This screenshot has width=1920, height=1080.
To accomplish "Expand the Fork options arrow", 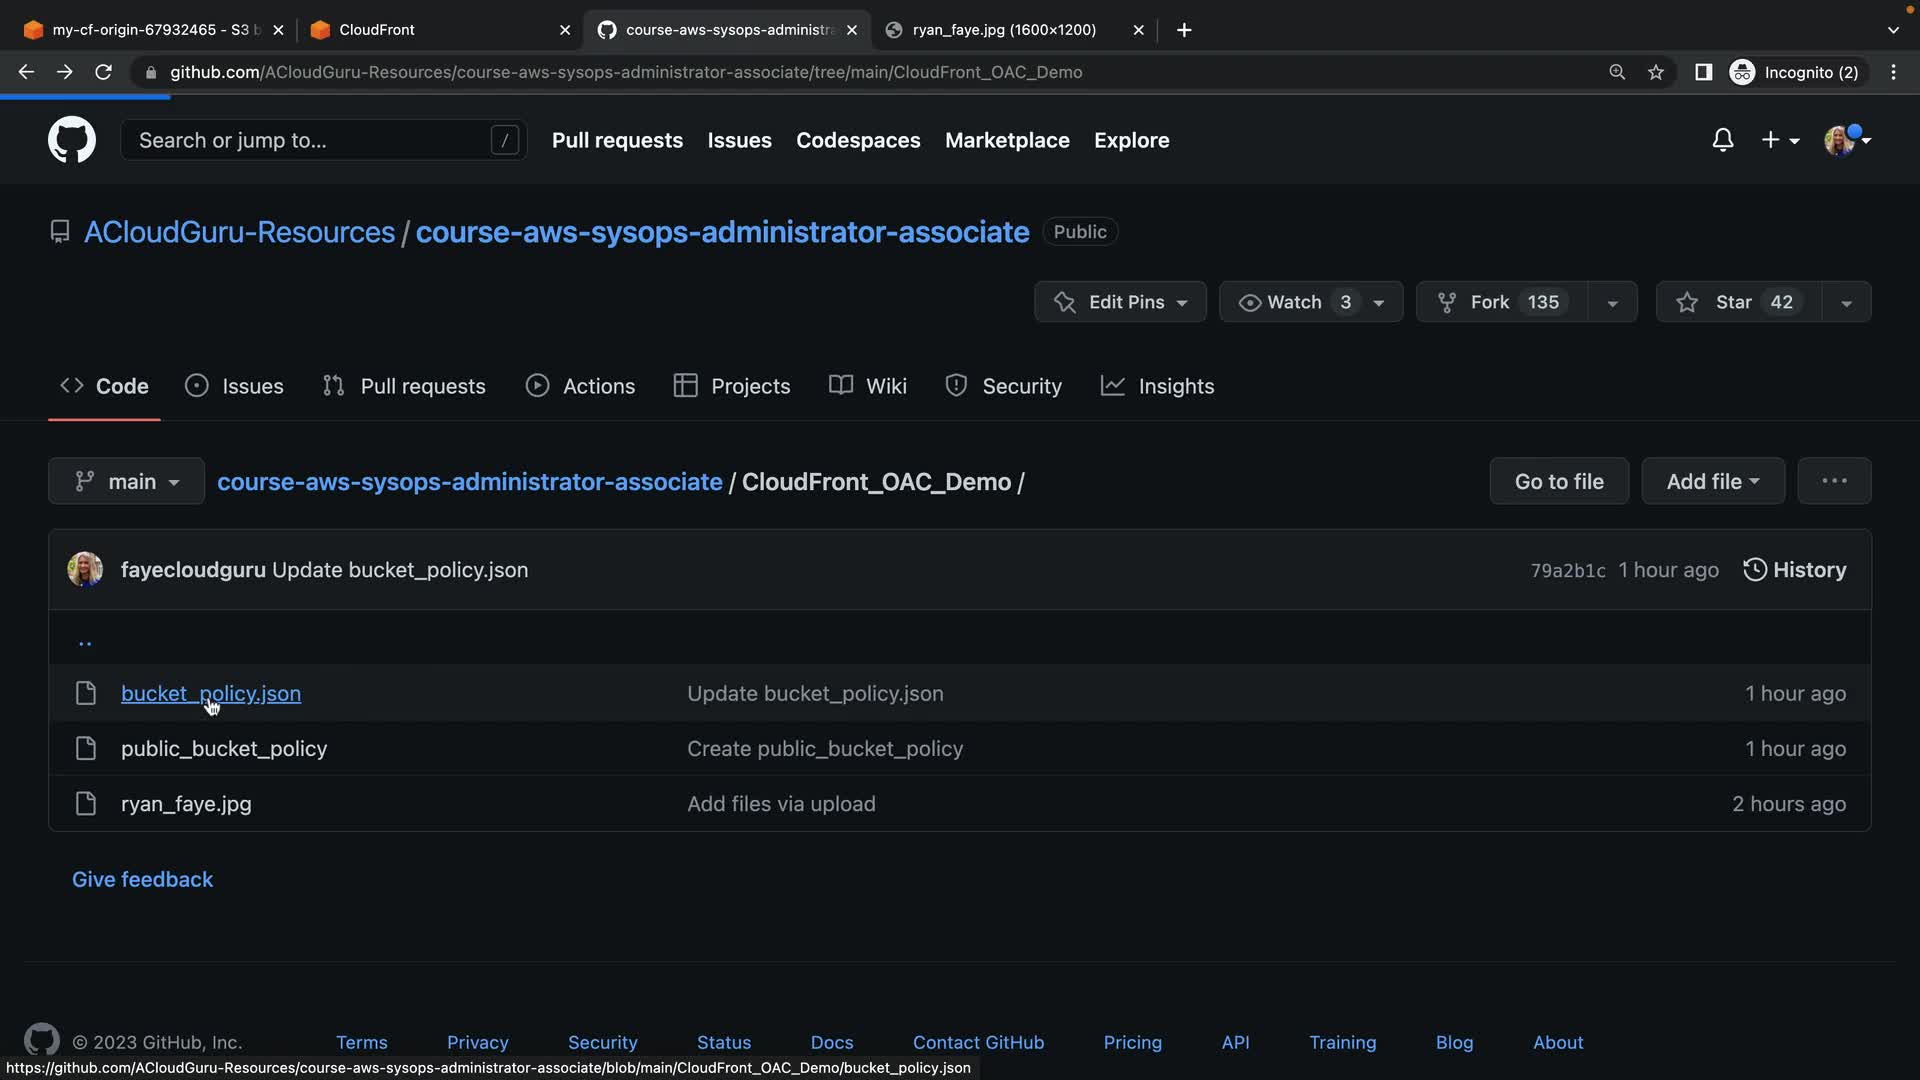I will coord(1612,302).
